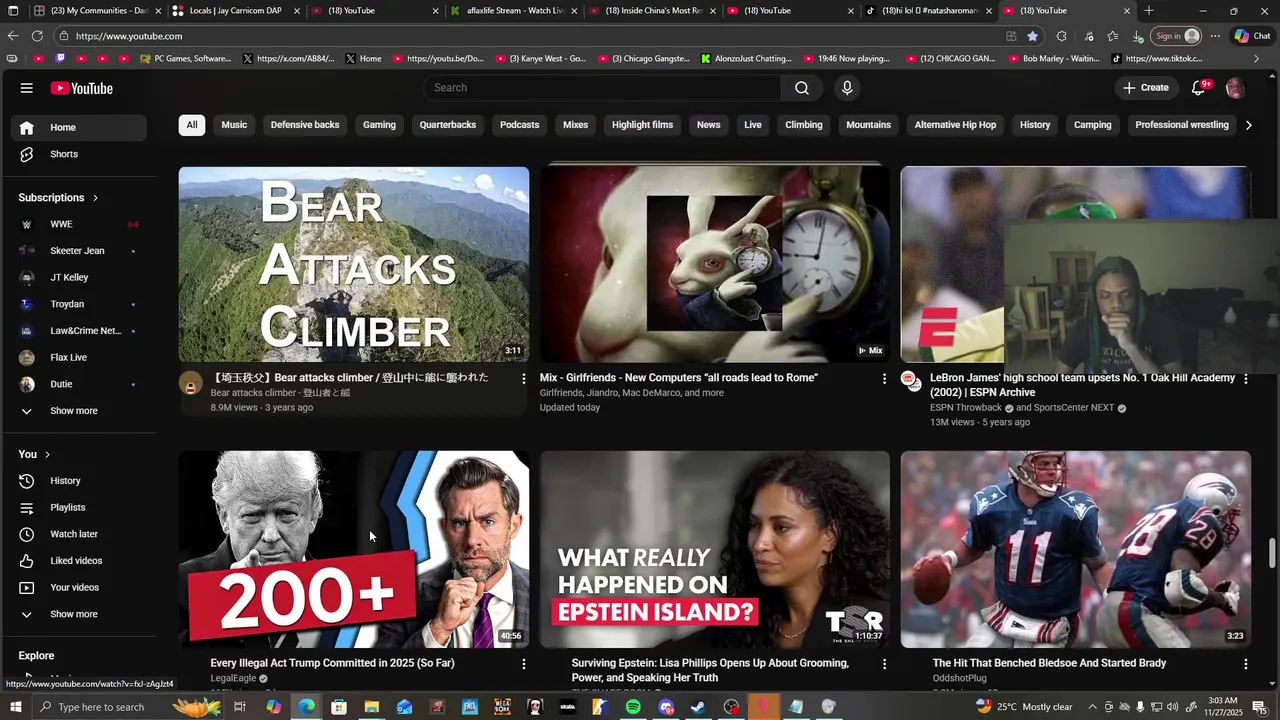
Task: Open the account avatar menu
Action: tap(1235, 88)
